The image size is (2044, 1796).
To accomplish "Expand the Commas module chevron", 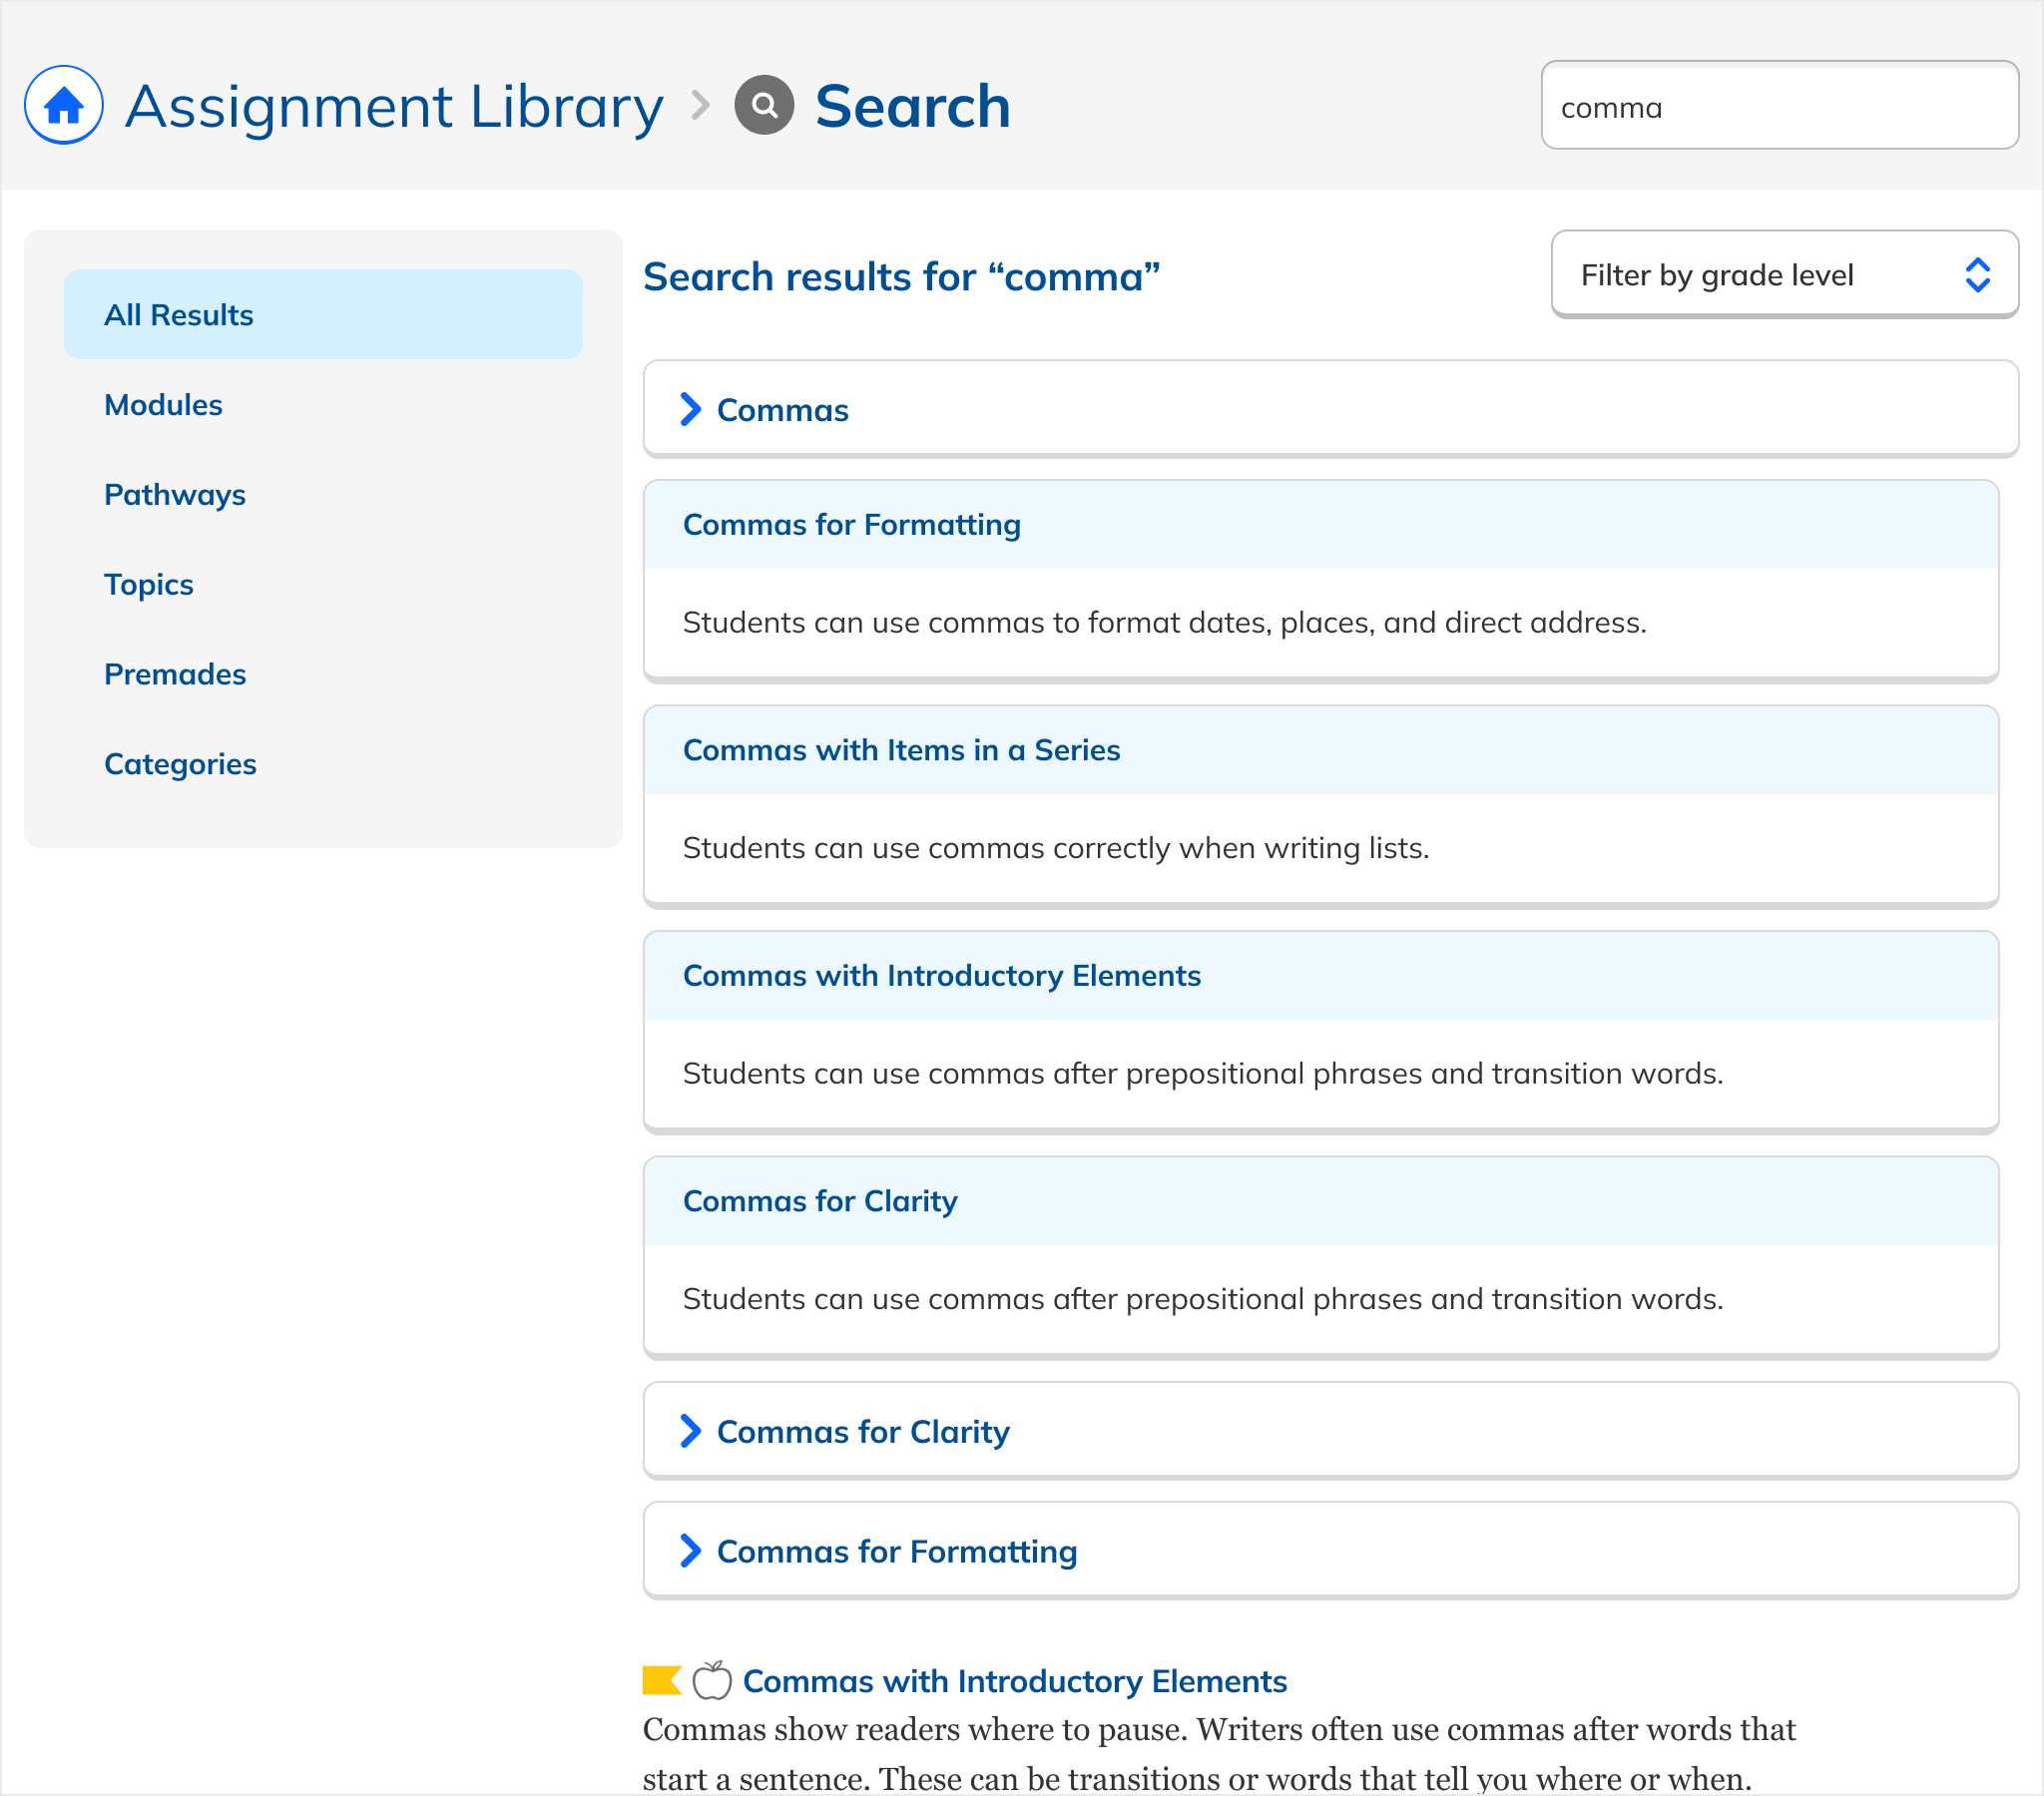I will click(x=690, y=409).
